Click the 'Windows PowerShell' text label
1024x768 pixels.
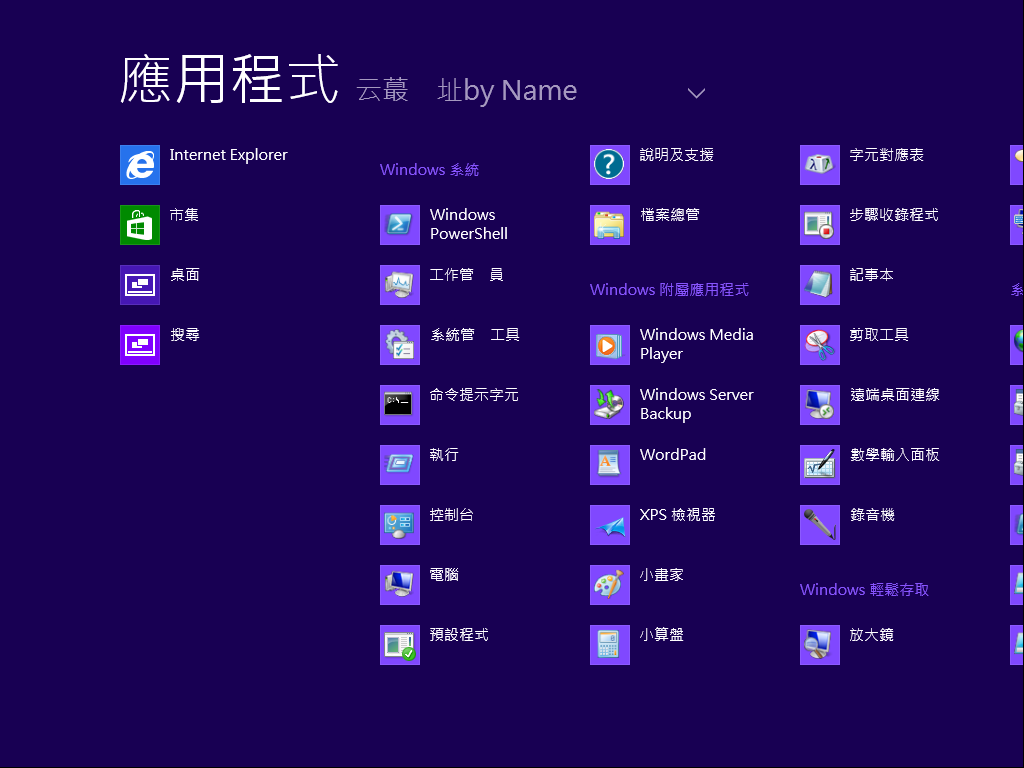point(468,224)
